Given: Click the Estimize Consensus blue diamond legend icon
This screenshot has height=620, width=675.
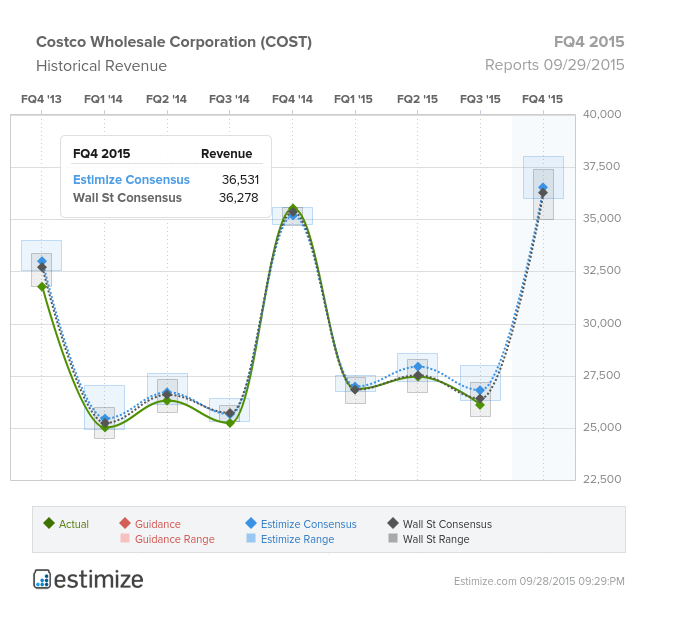Looking at the screenshot, I should coord(251,523).
